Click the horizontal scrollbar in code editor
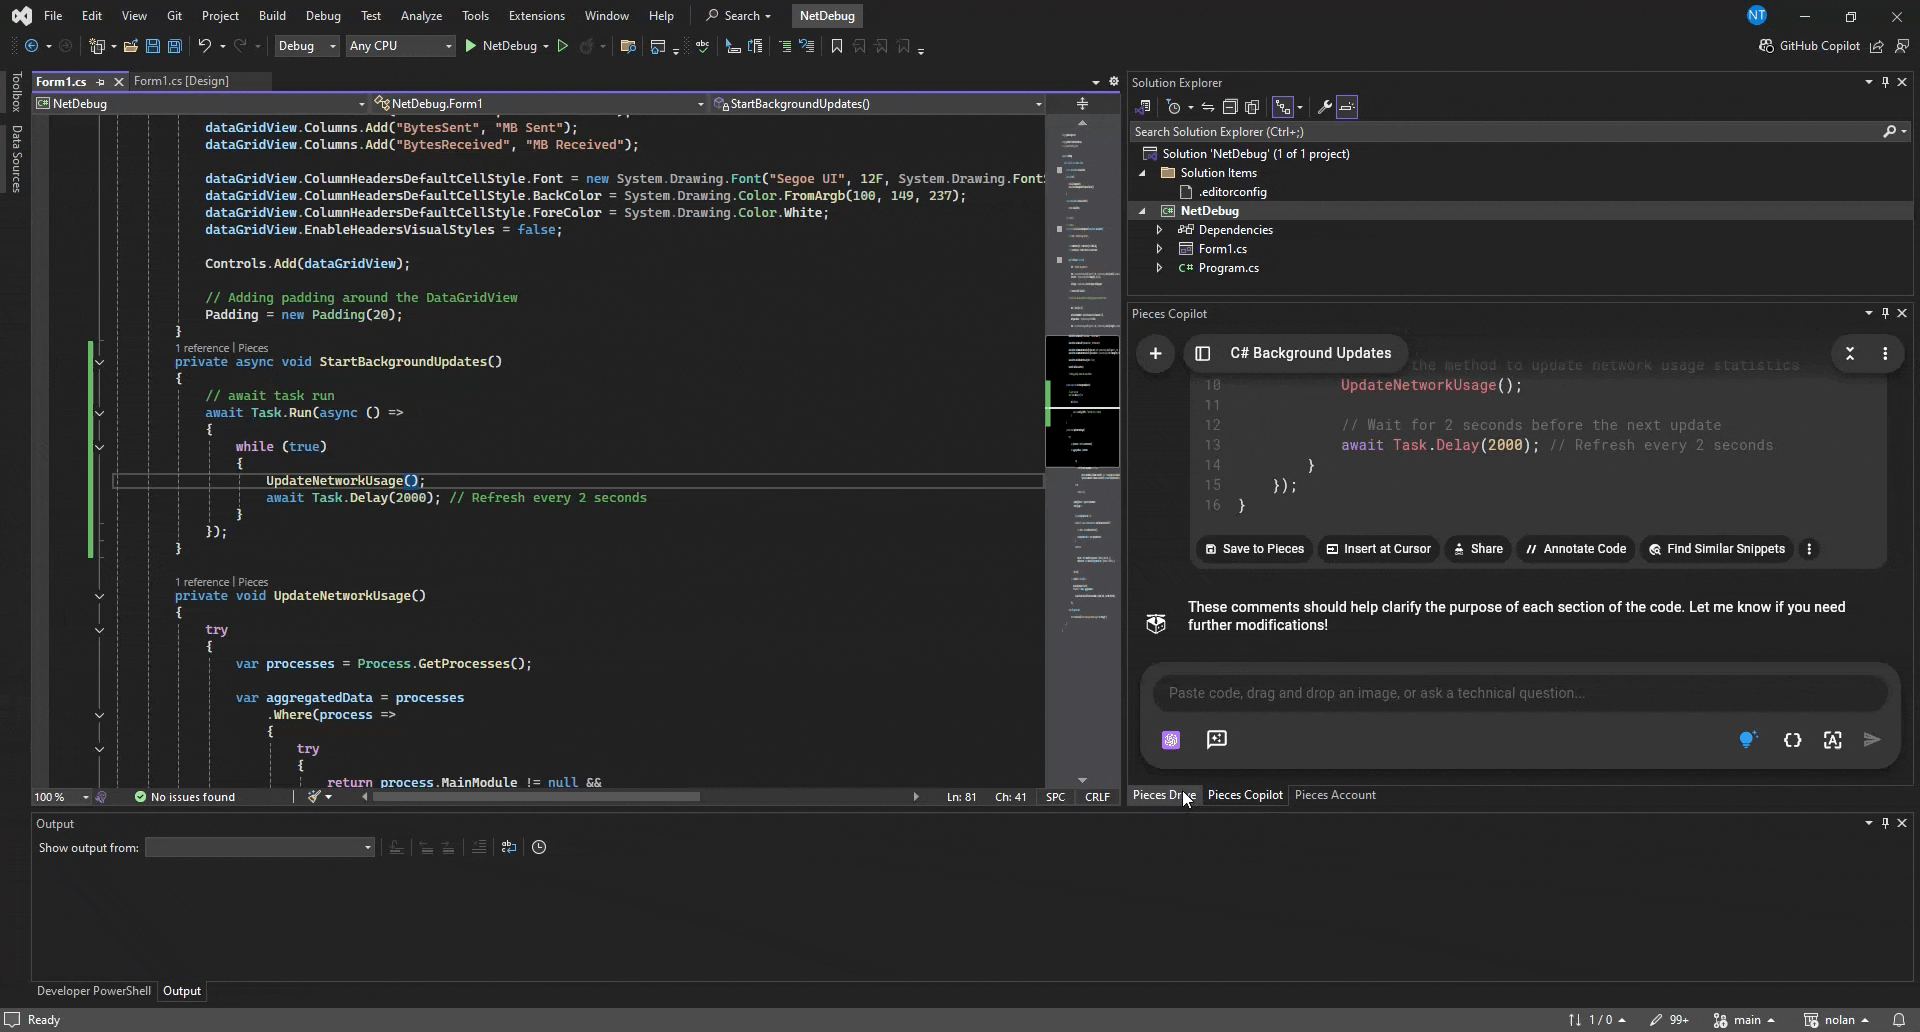Viewport: 1920px width, 1032px height. [x=536, y=797]
